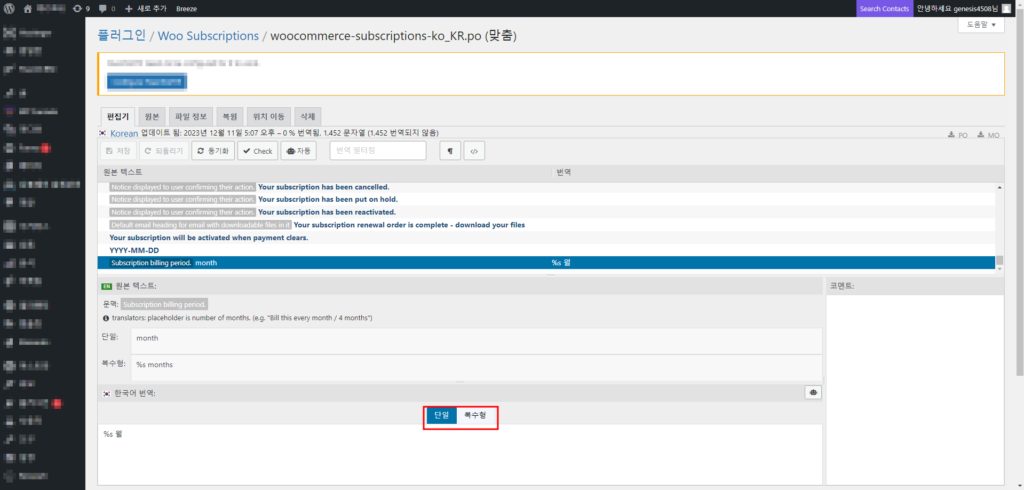
Task: Switch to the 복원 tab
Action: (x=230, y=116)
